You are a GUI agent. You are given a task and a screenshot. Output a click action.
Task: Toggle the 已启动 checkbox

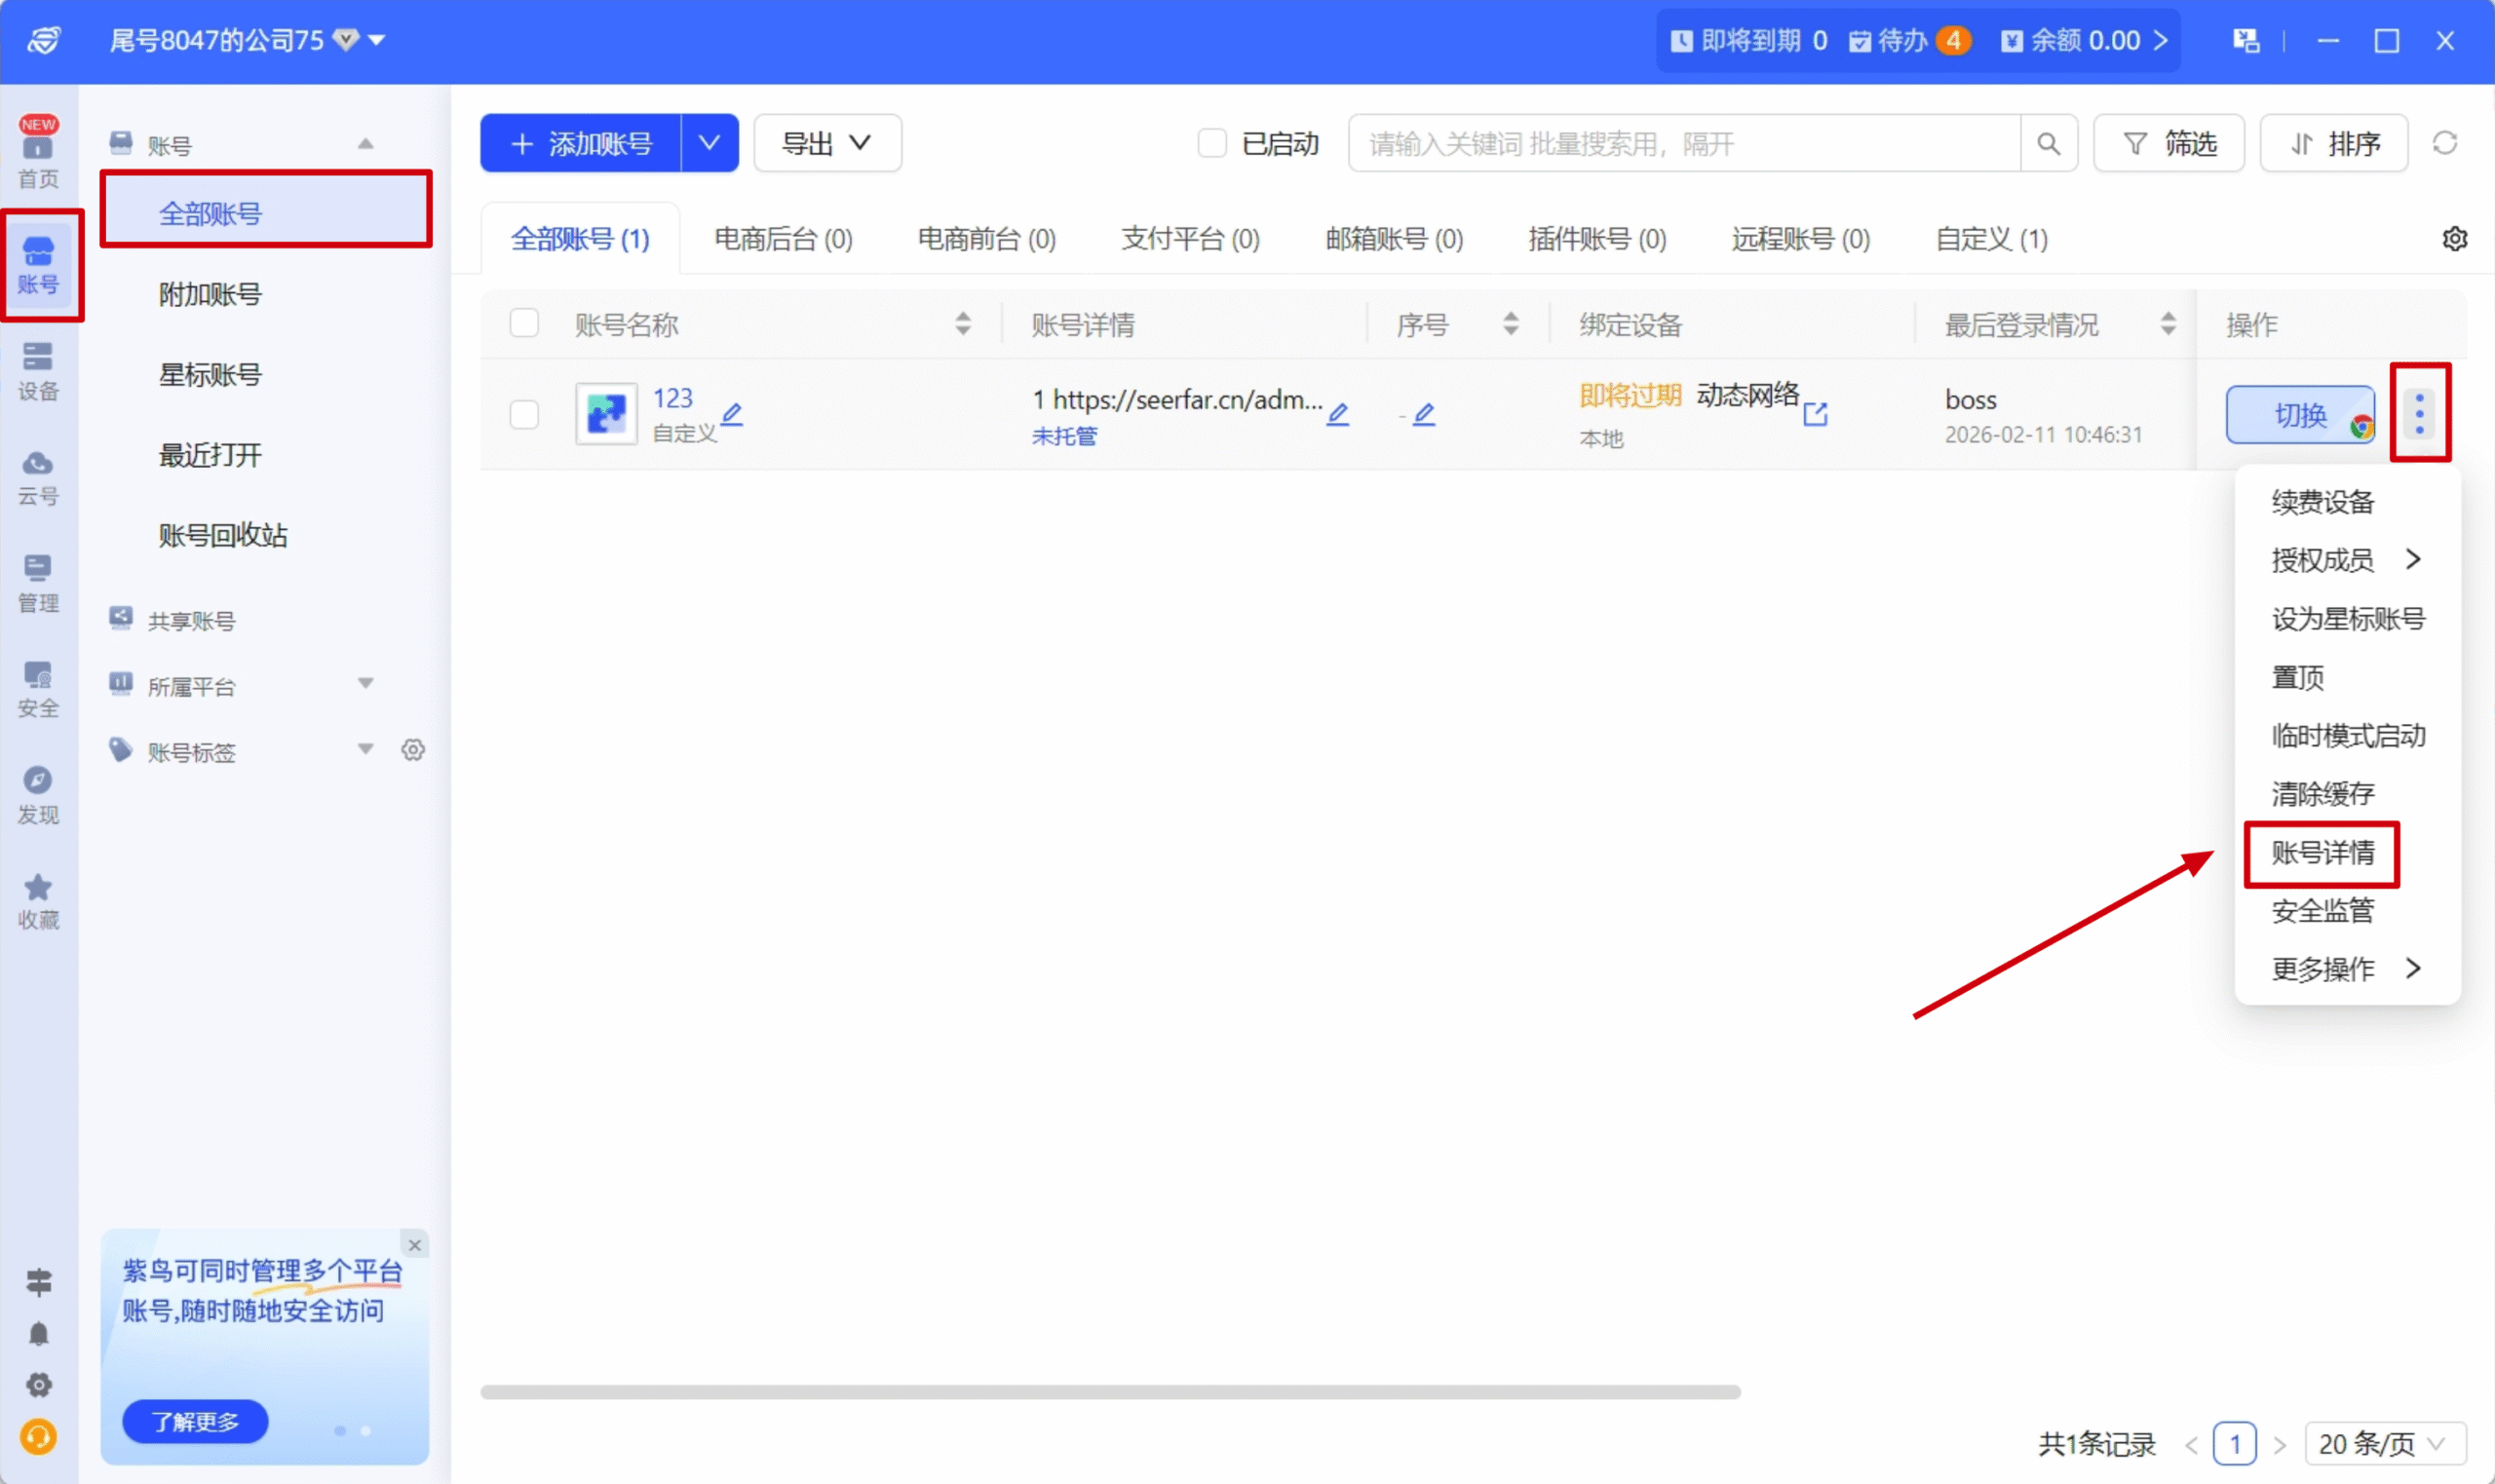[1212, 143]
